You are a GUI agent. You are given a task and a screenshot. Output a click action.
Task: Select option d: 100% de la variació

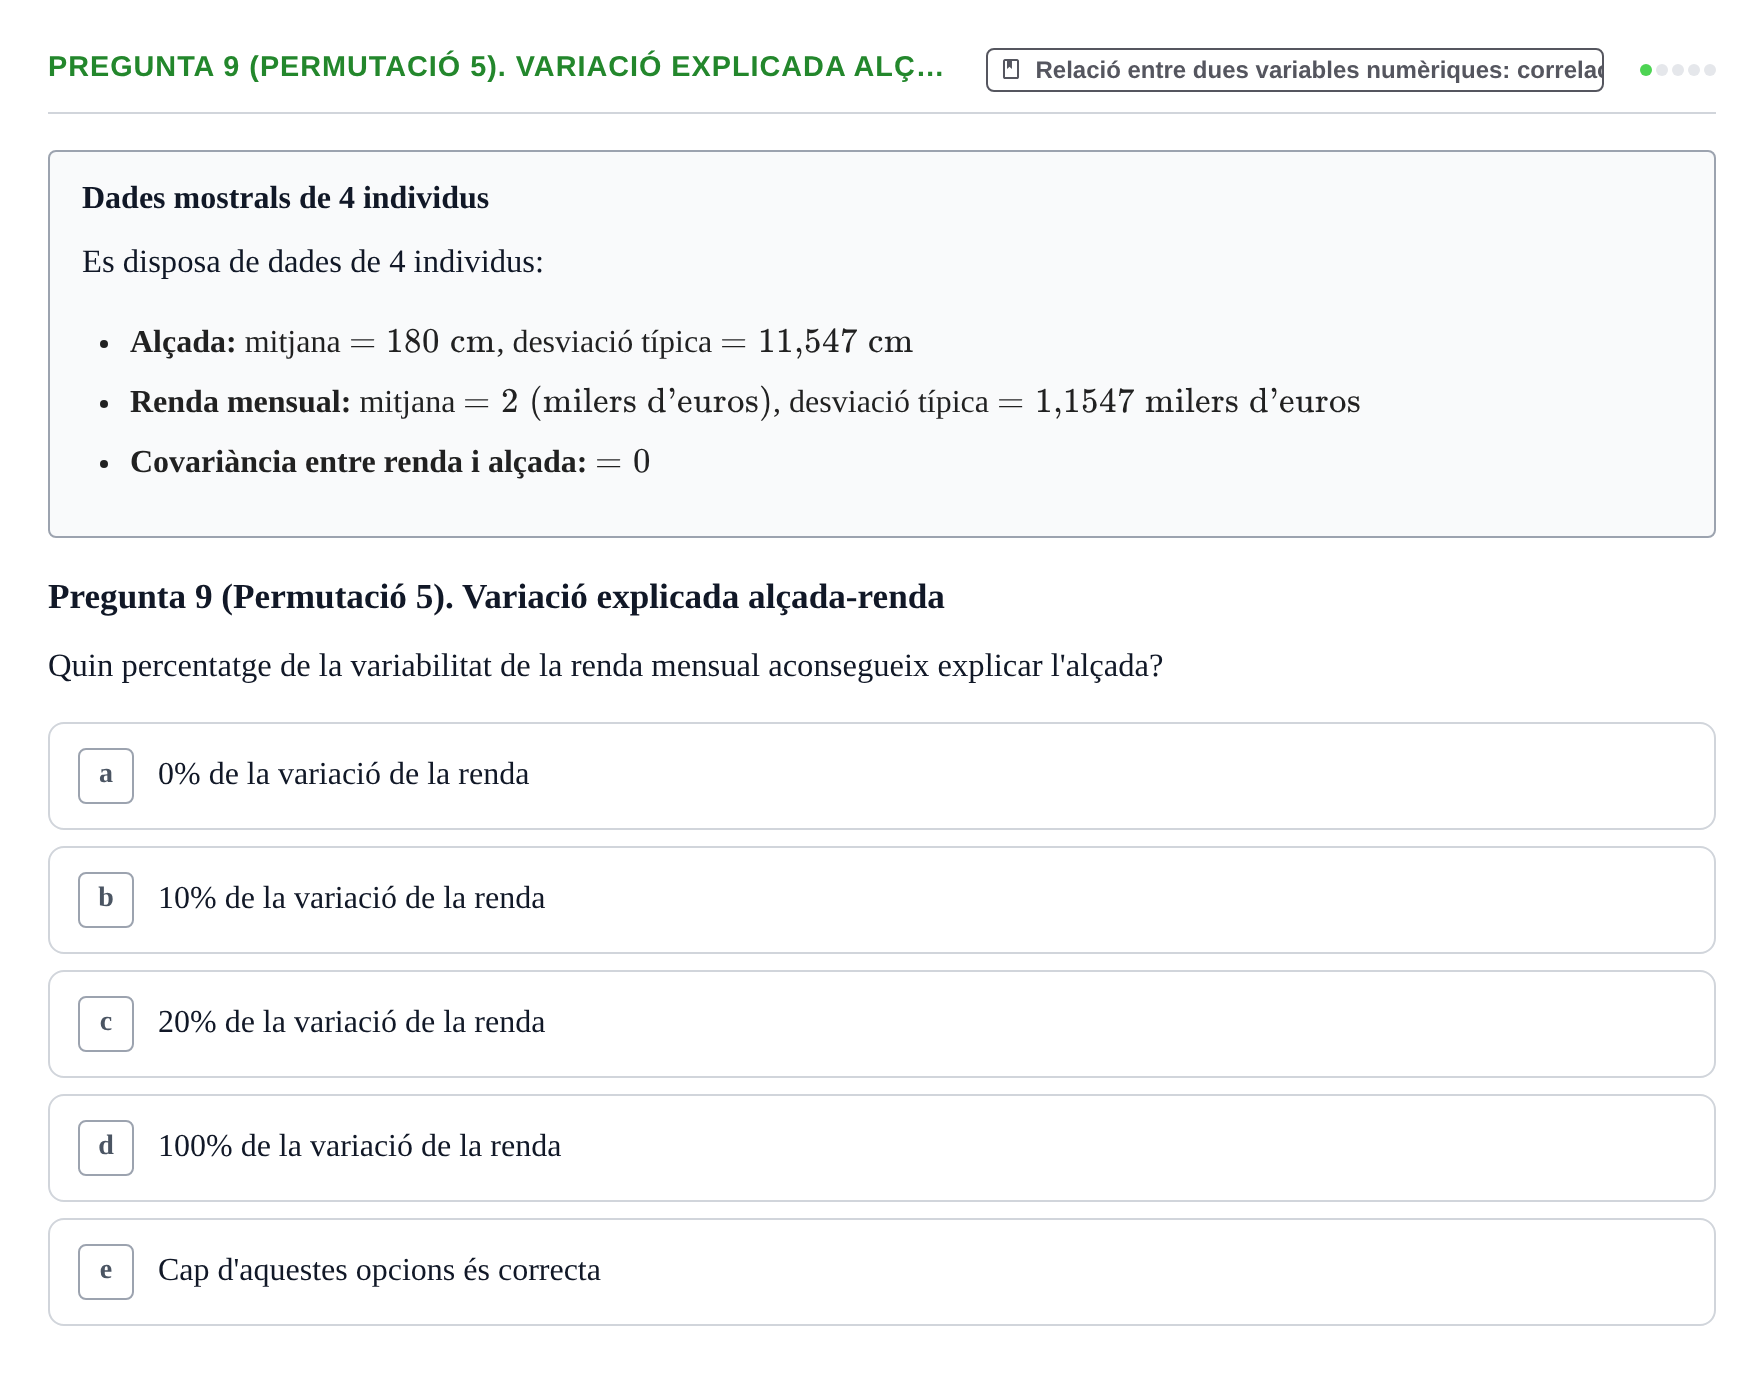pyautogui.click(x=881, y=1148)
